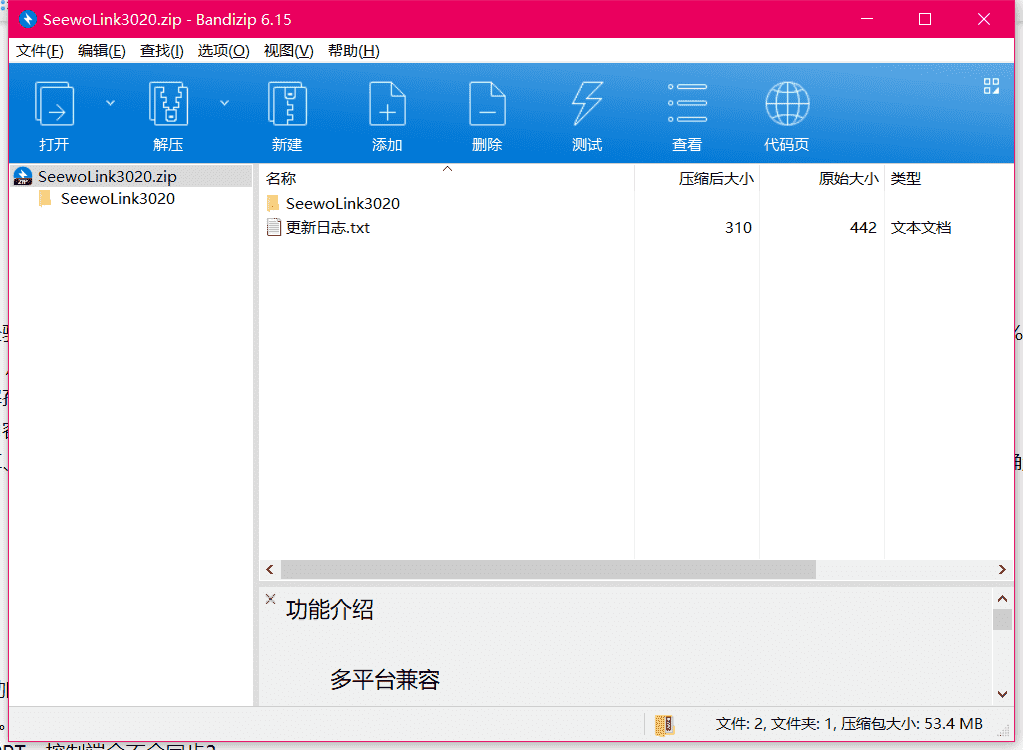Open the 帮助(H) menu
Image resolution: width=1023 pixels, height=750 pixels.
354,51
